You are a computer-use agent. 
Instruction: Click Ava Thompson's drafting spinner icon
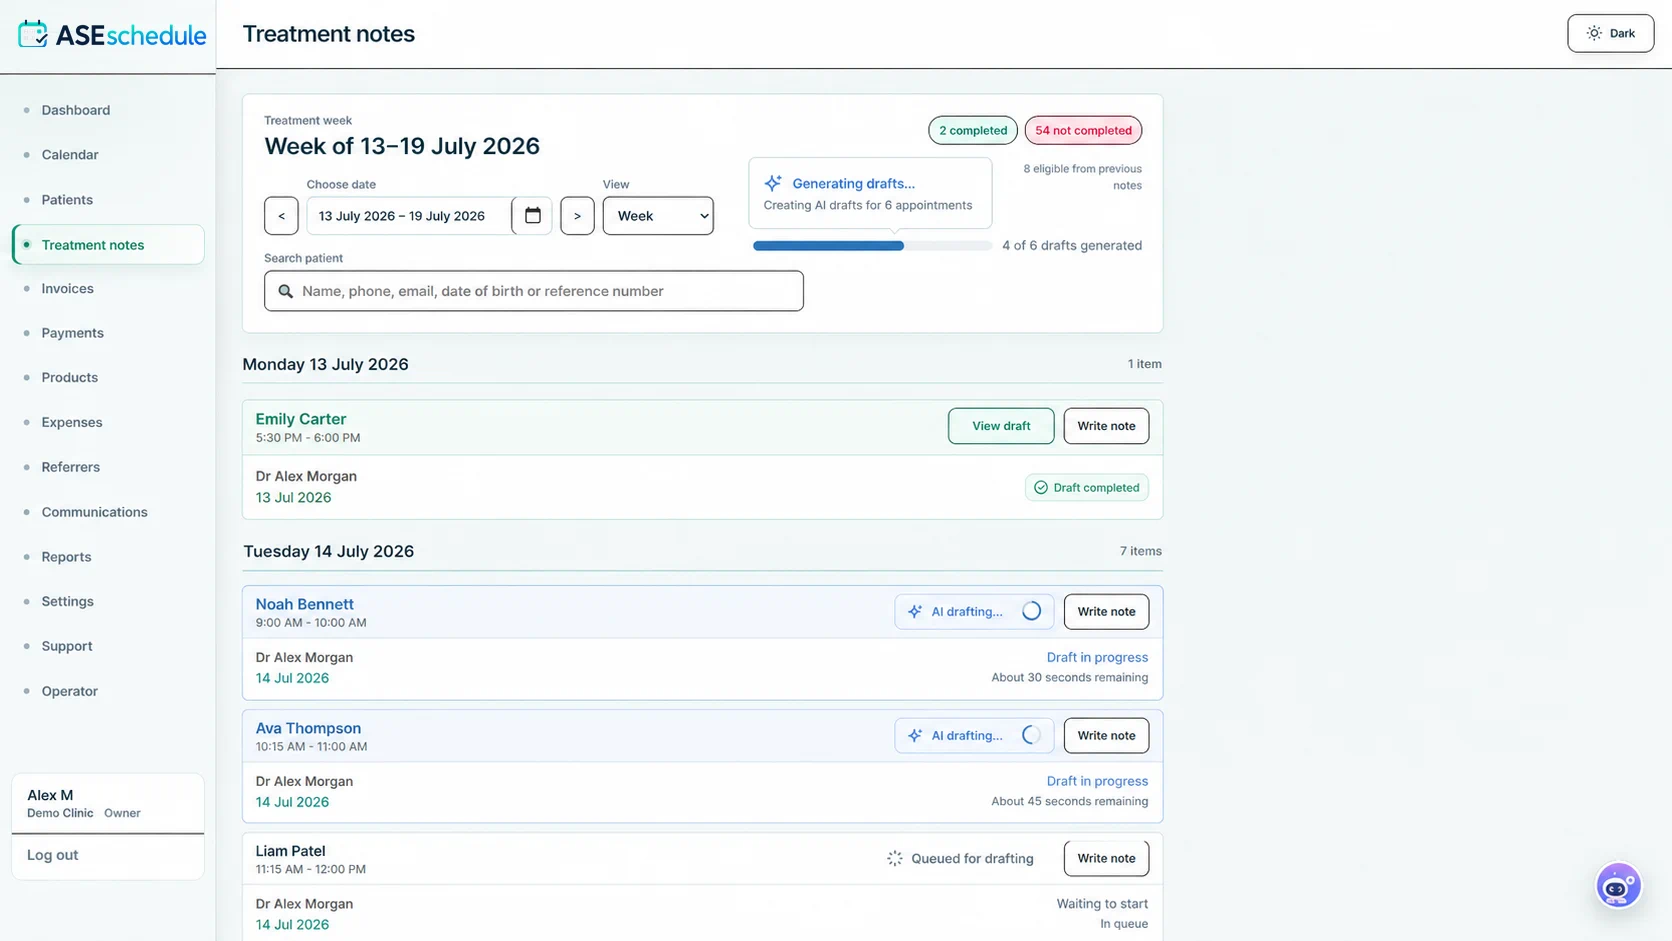click(x=1031, y=735)
